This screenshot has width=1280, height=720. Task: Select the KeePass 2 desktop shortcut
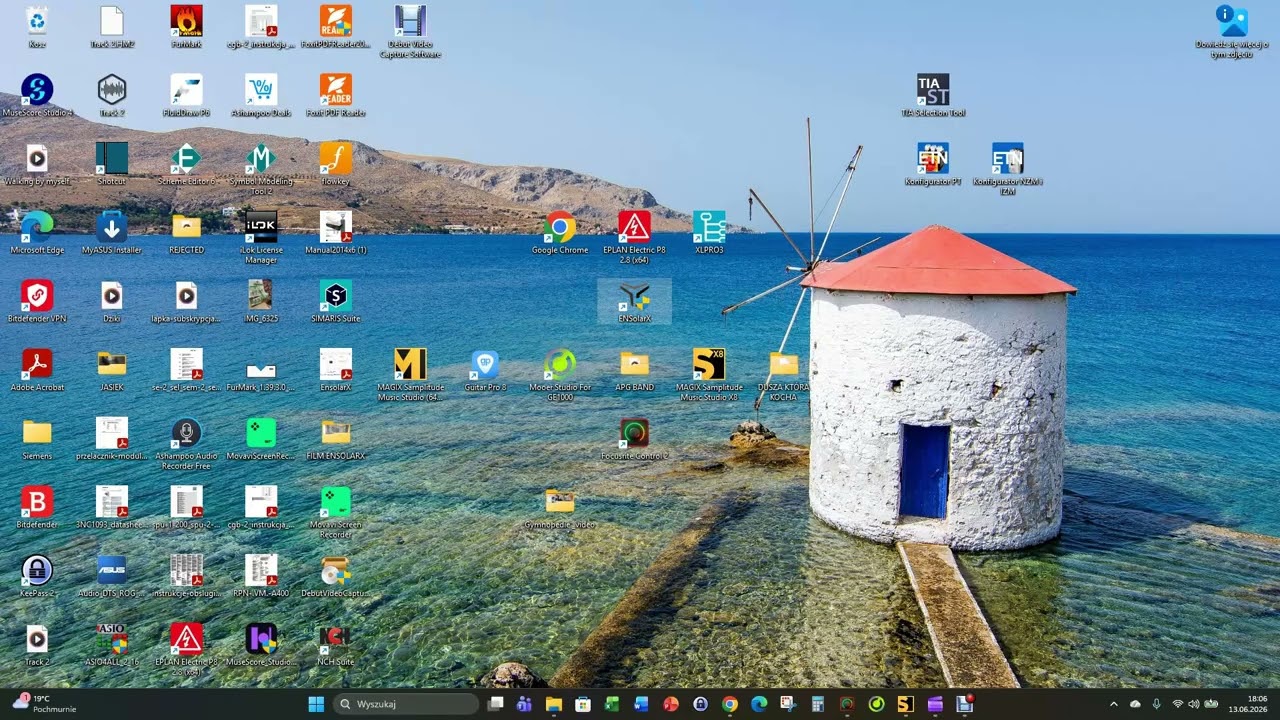pyautogui.click(x=37, y=576)
